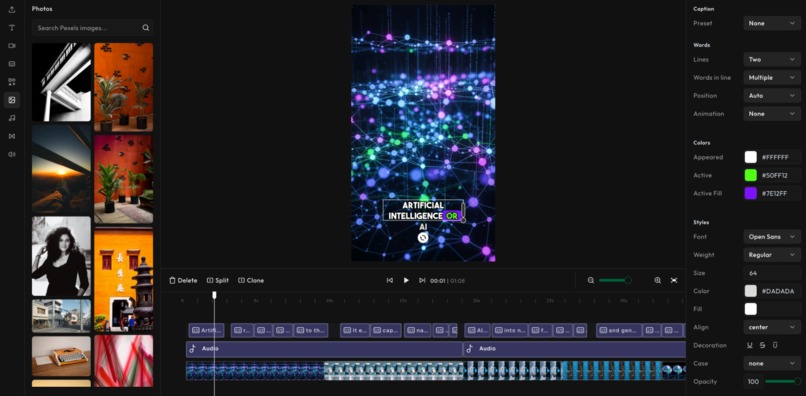Viewport: 806px width, 396px height.
Task: Click the #FFFFFF Appeared hex value
Action: [775, 157]
